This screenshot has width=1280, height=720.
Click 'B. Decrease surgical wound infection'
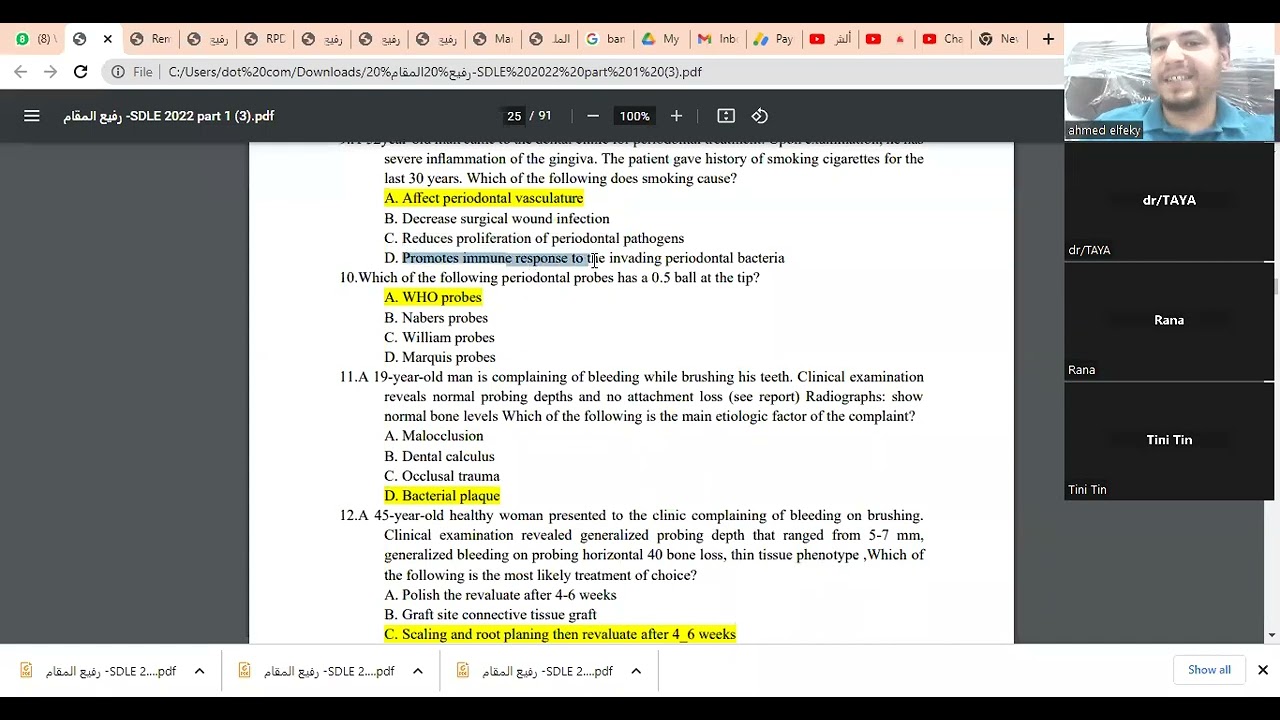pyautogui.click(x=497, y=219)
